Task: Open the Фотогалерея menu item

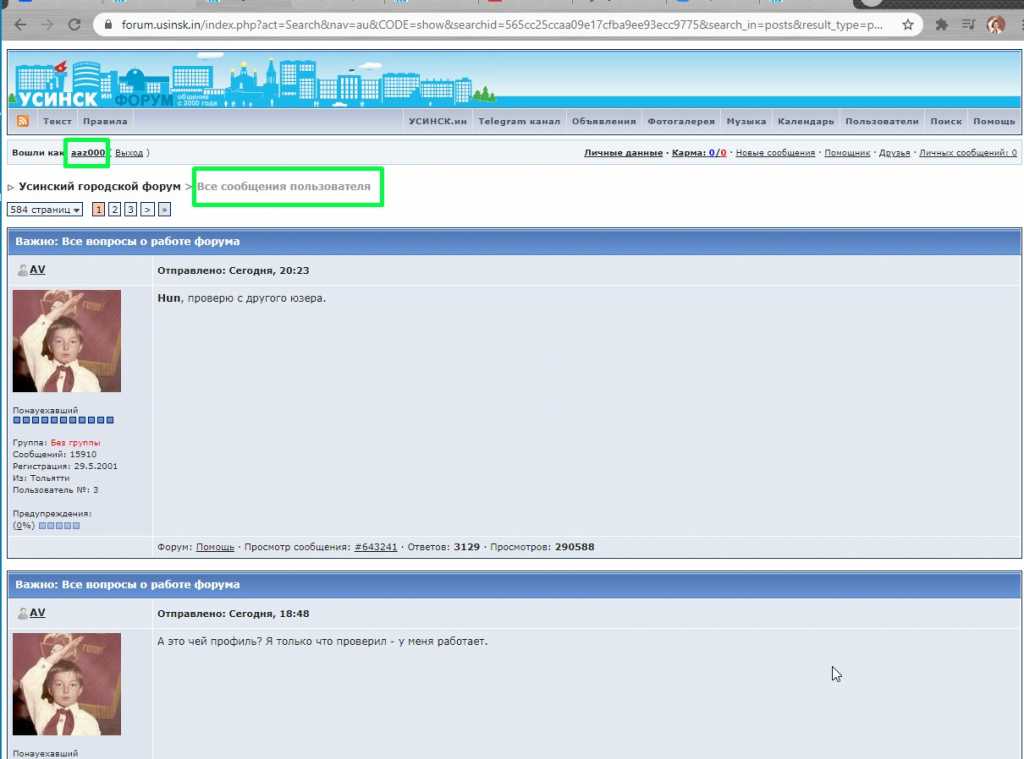Action: click(x=681, y=121)
